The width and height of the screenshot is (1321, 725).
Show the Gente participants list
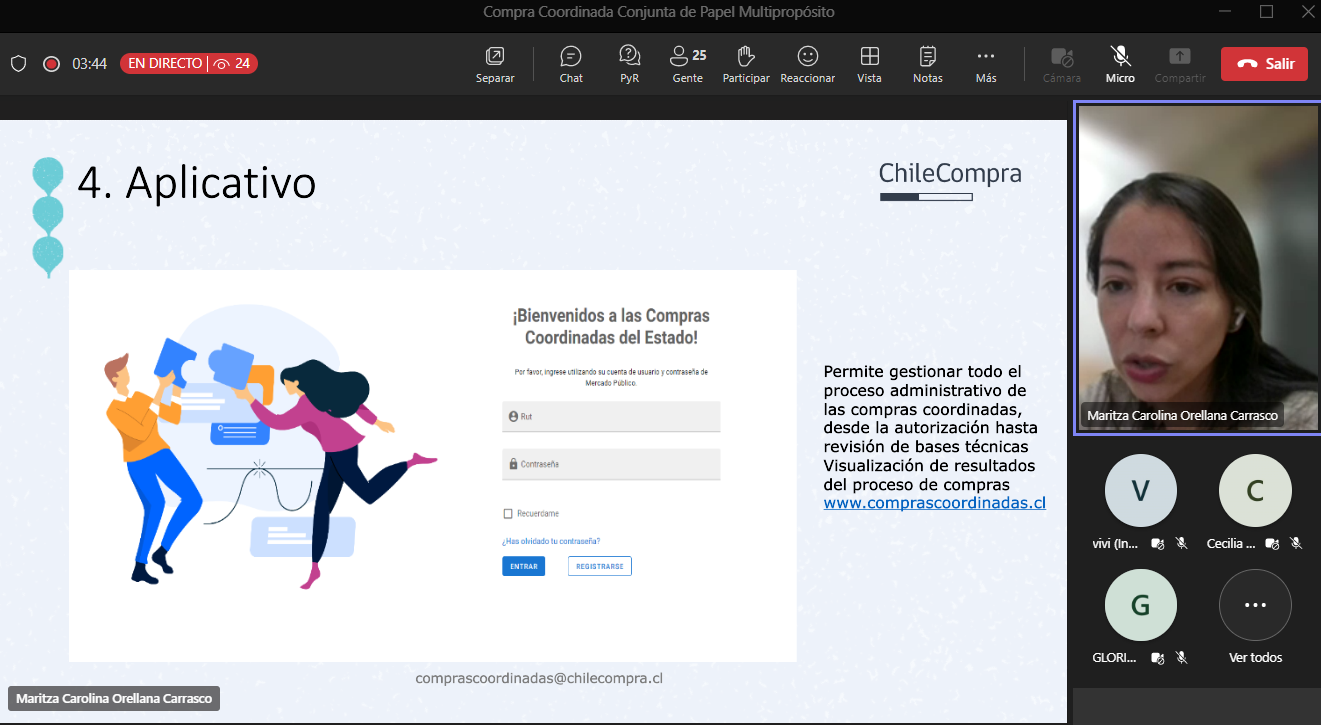(x=688, y=64)
